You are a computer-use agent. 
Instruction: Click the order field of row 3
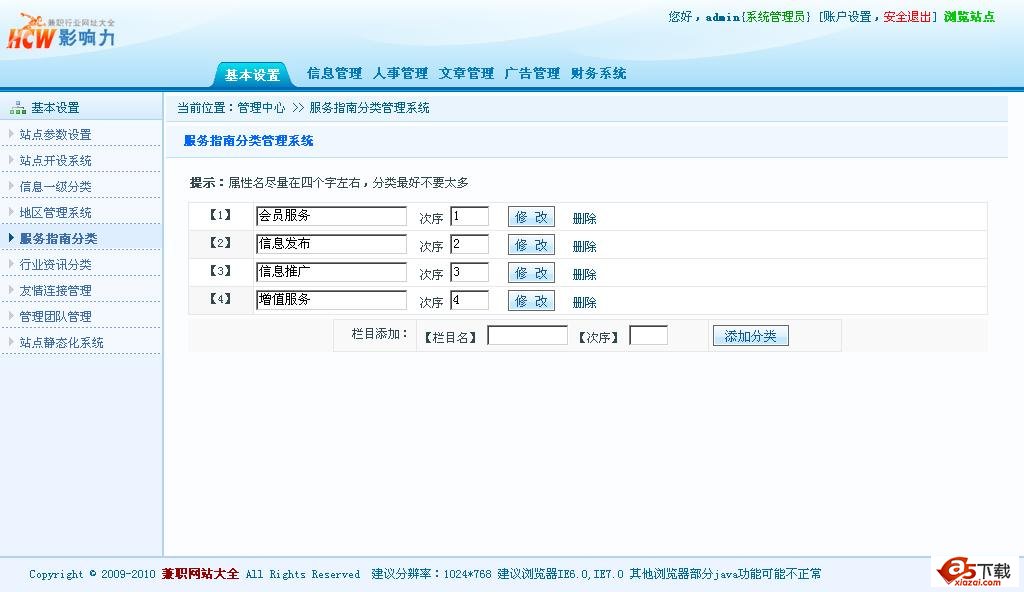point(470,272)
